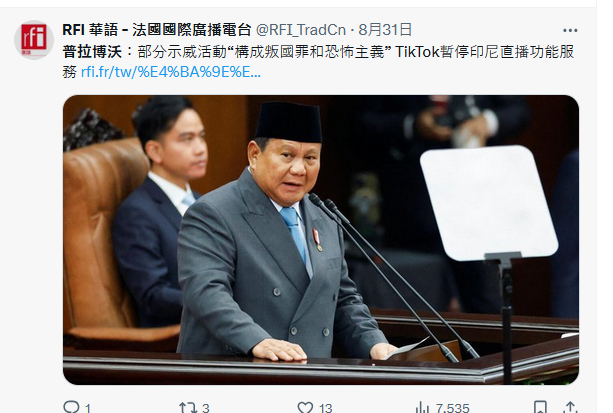Open the tweet via the 8月31日 timestamp
The width and height of the screenshot is (613, 413).
tap(385, 30)
